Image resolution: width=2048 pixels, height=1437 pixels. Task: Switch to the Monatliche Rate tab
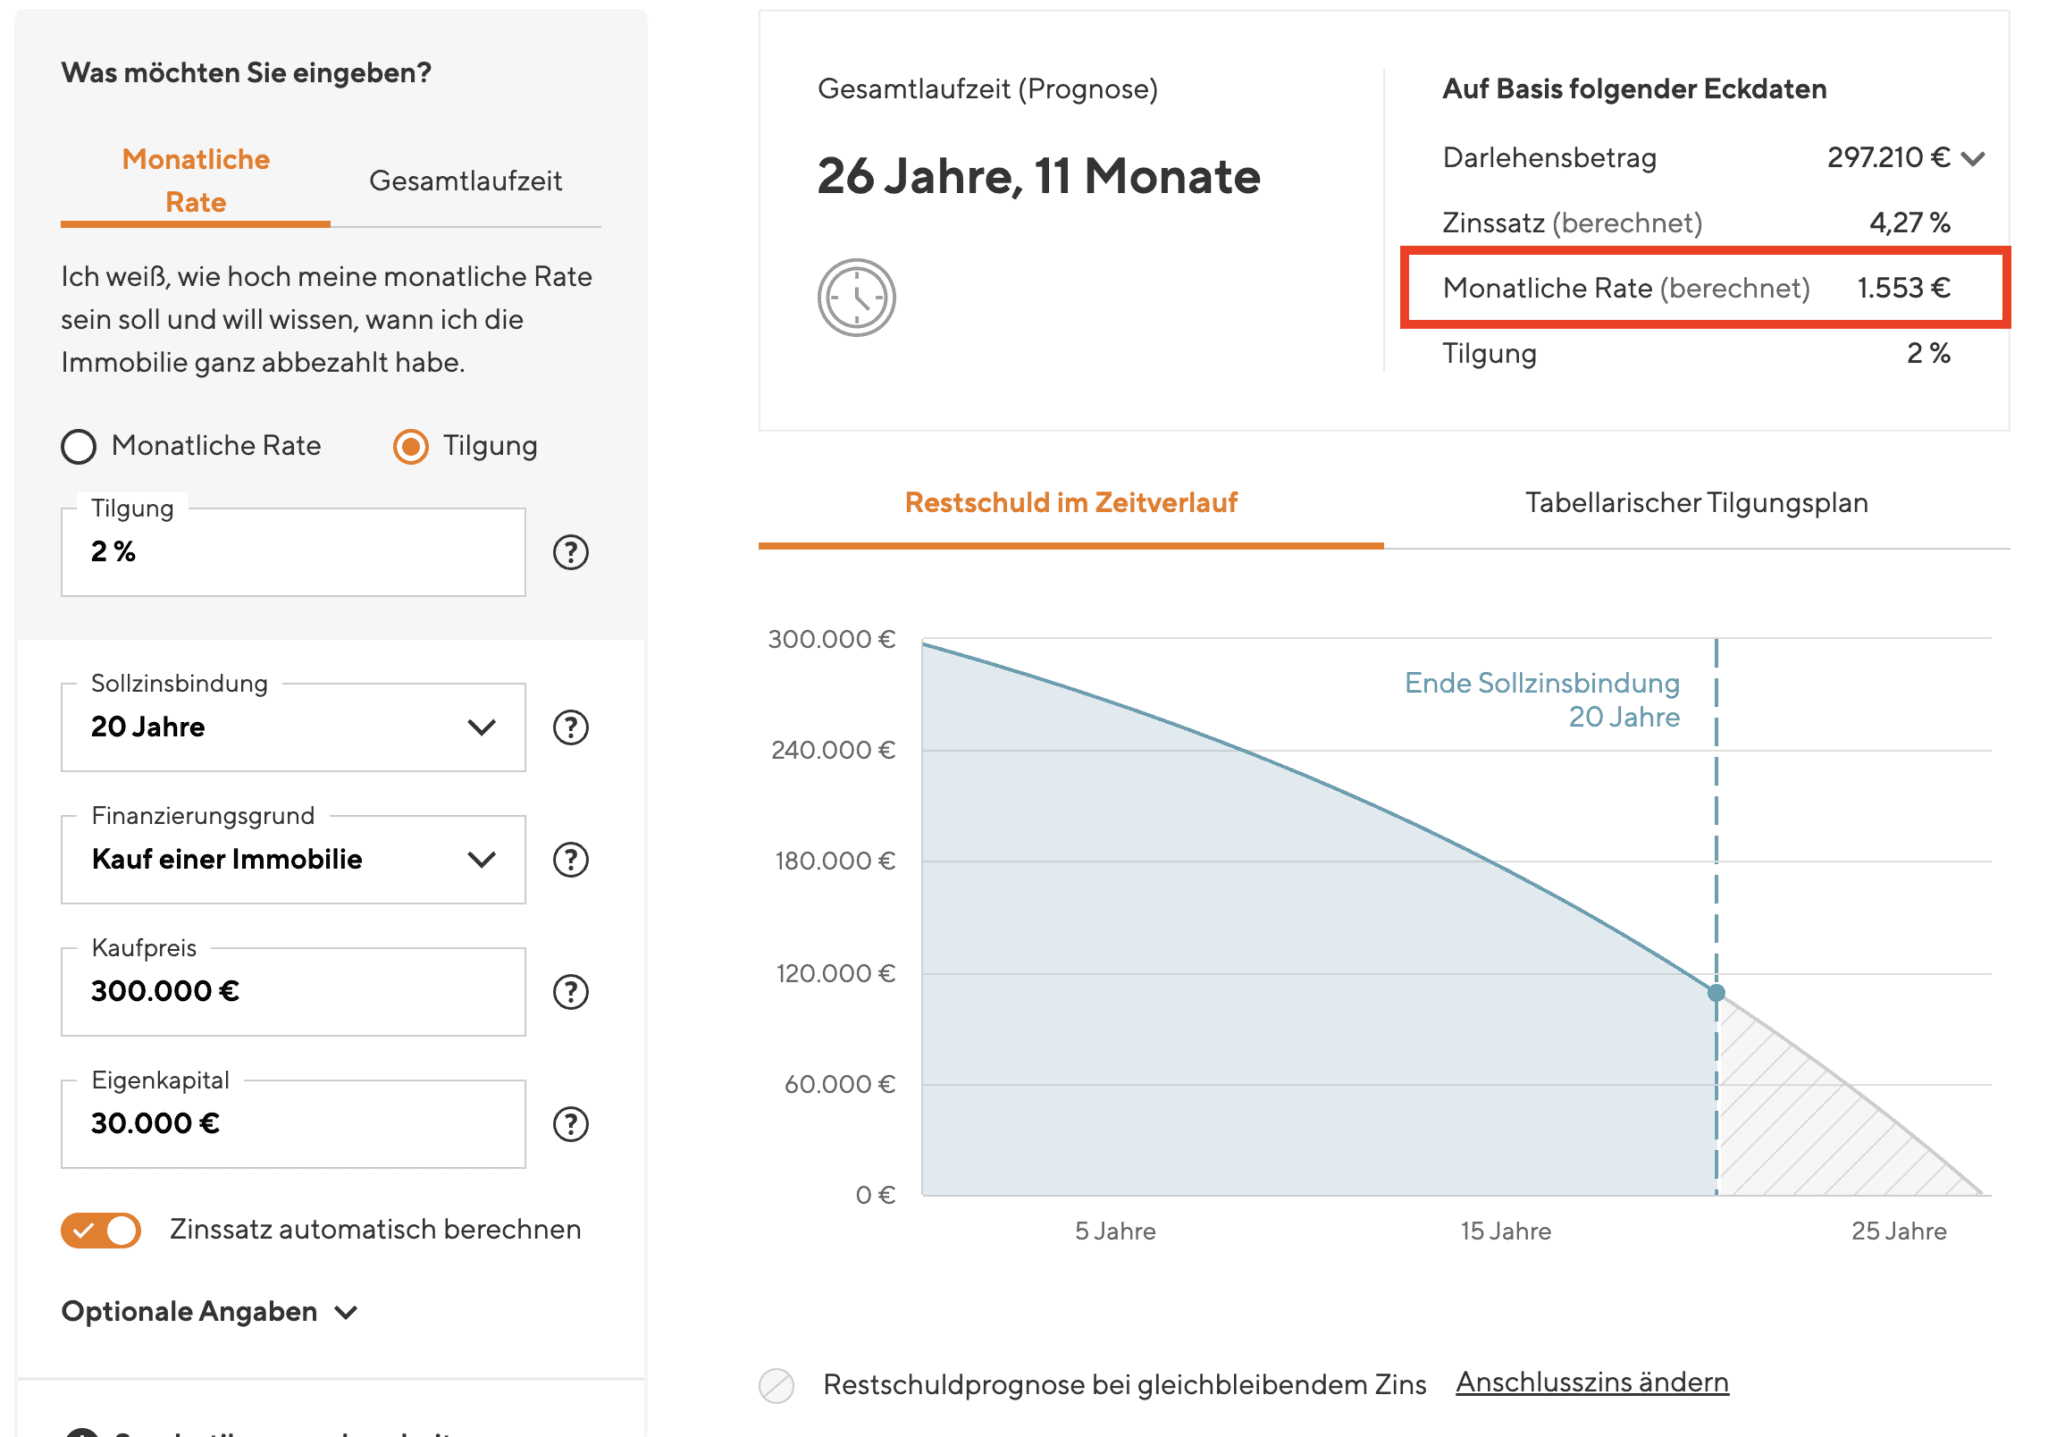(196, 181)
